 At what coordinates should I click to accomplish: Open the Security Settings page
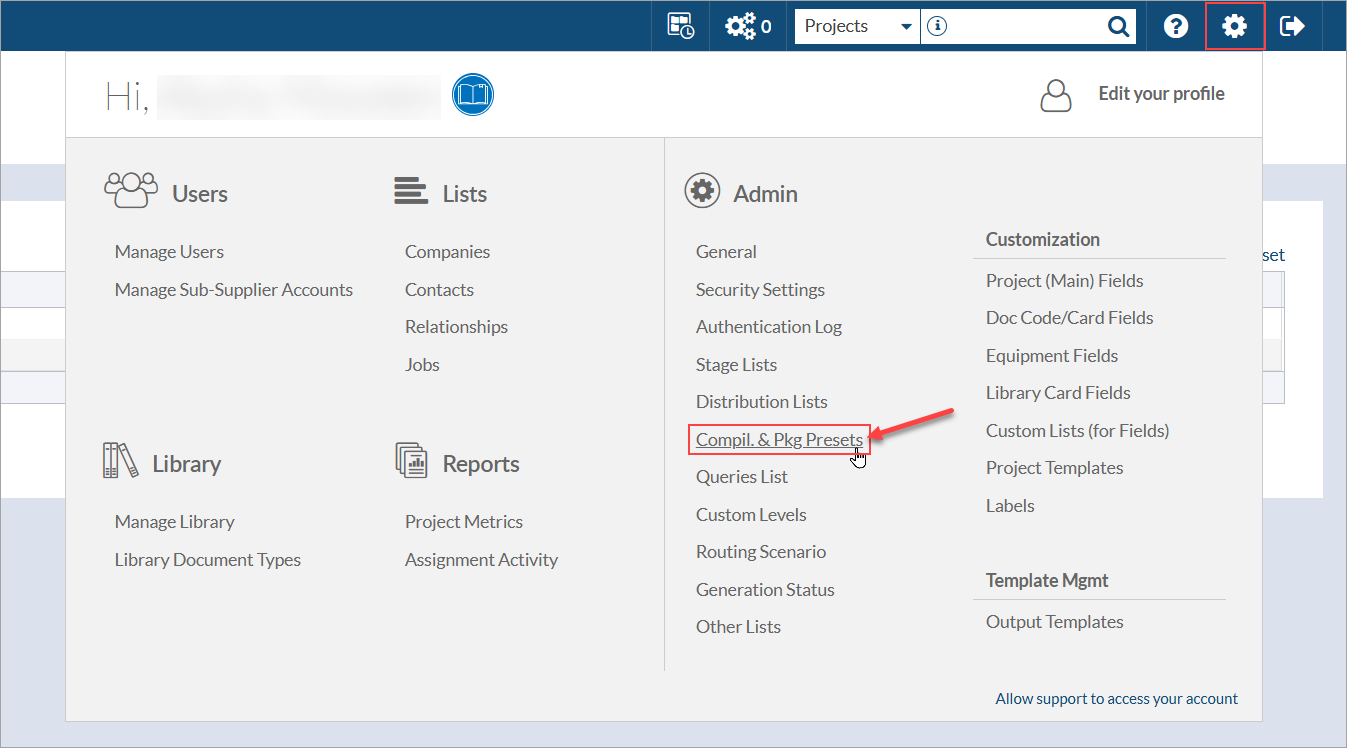760,290
